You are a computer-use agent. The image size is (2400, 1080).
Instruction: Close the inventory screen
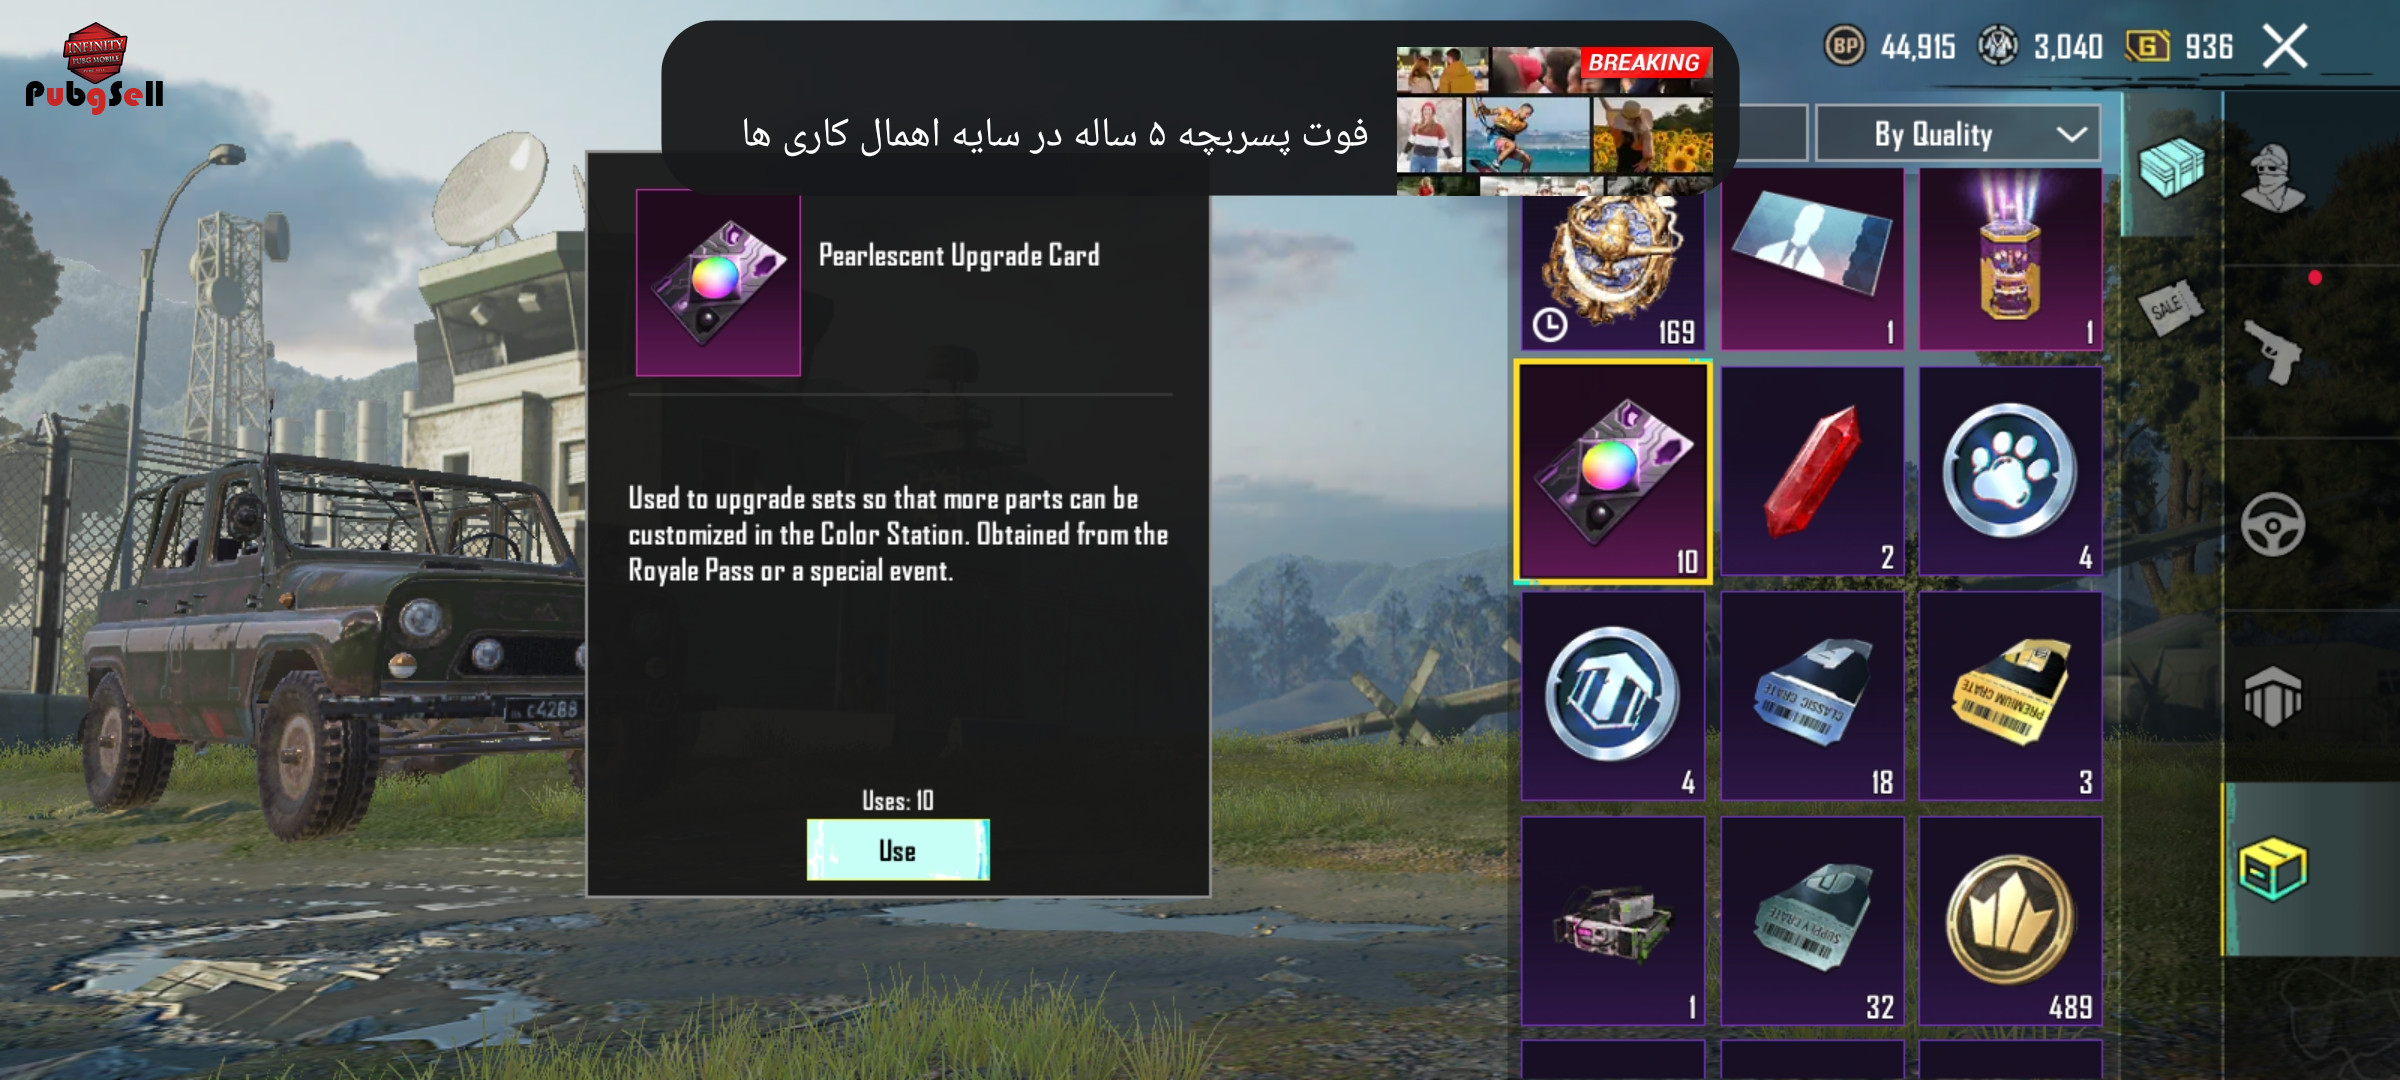[2286, 46]
